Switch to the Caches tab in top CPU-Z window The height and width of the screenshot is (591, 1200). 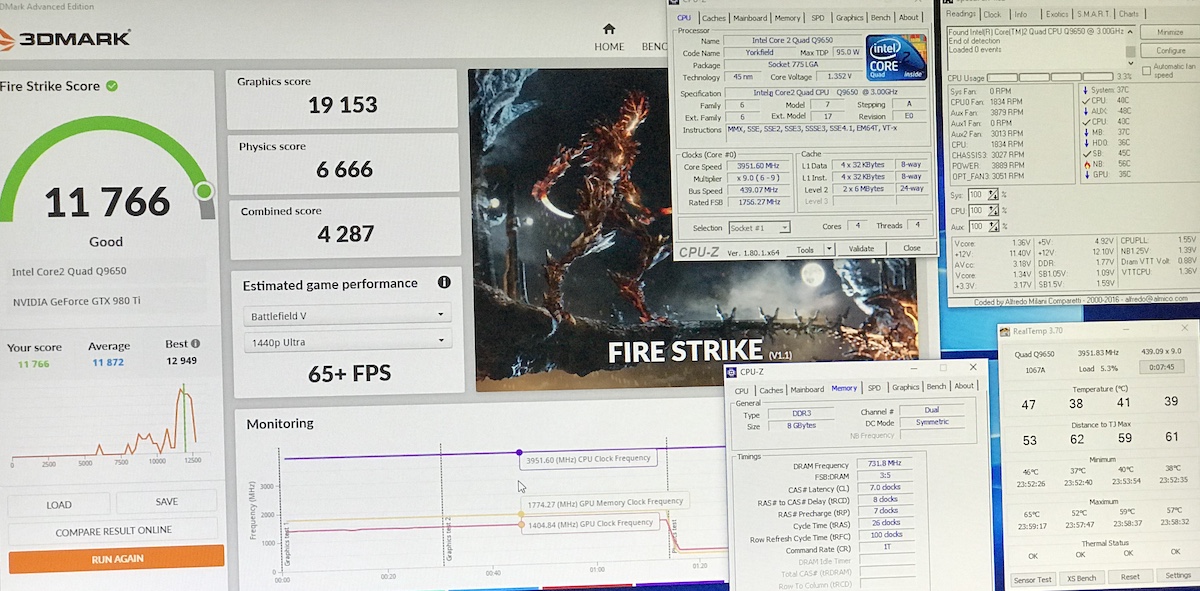coord(713,18)
